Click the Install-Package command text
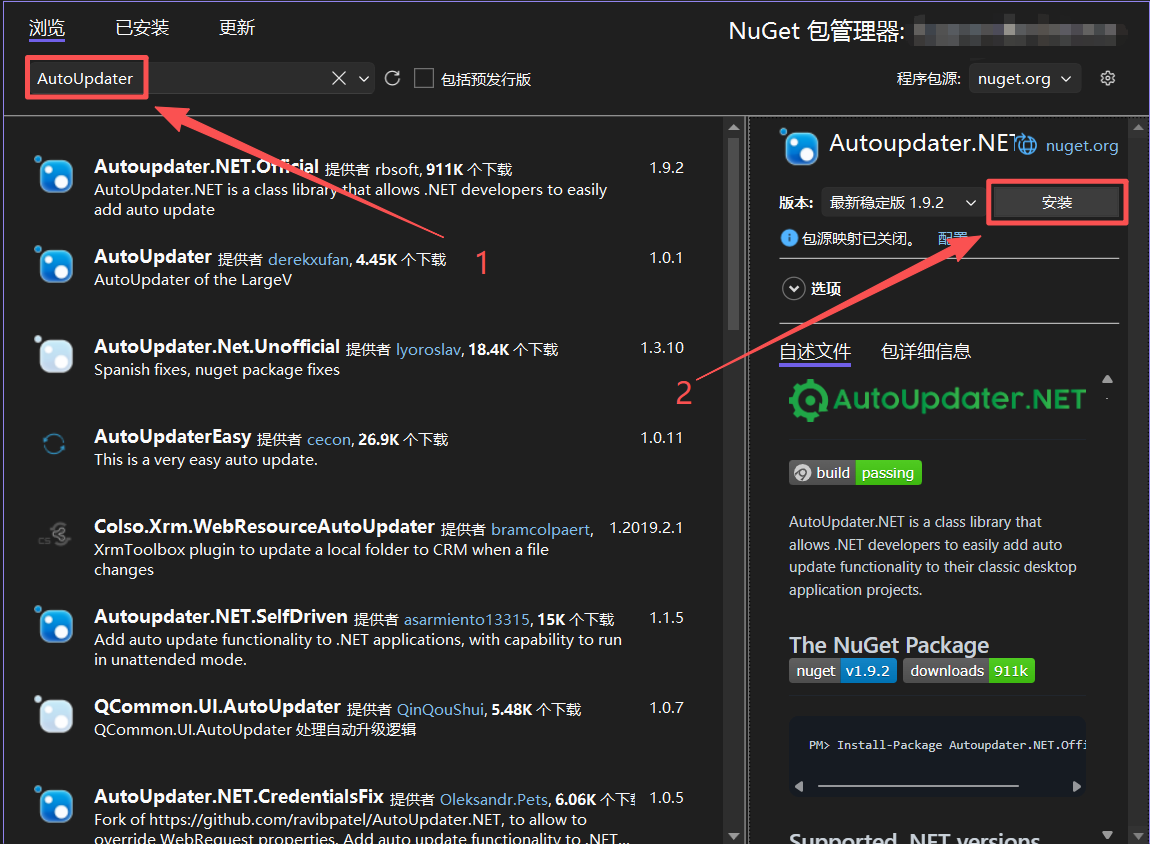This screenshot has width=1150, height=844. pyautogui.click(x=947, y=745)
